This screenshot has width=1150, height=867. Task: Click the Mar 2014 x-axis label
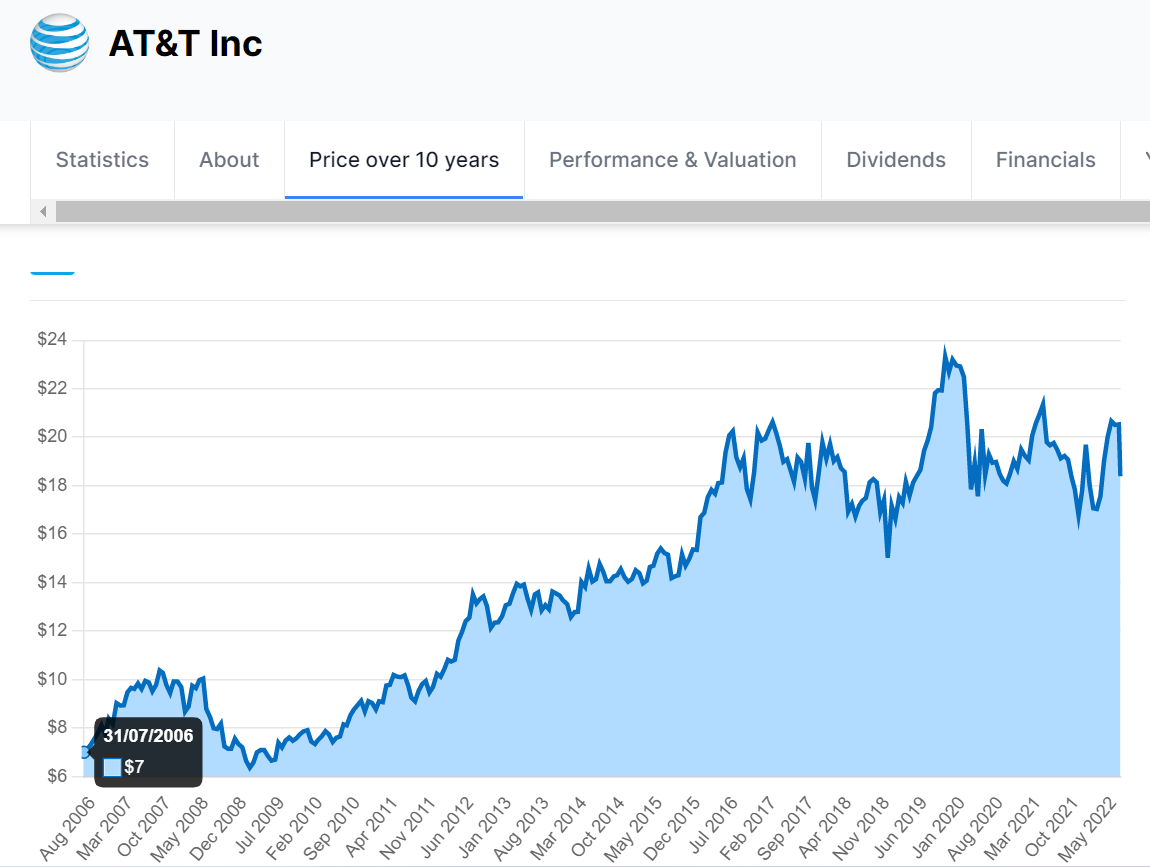click(559, 829)
